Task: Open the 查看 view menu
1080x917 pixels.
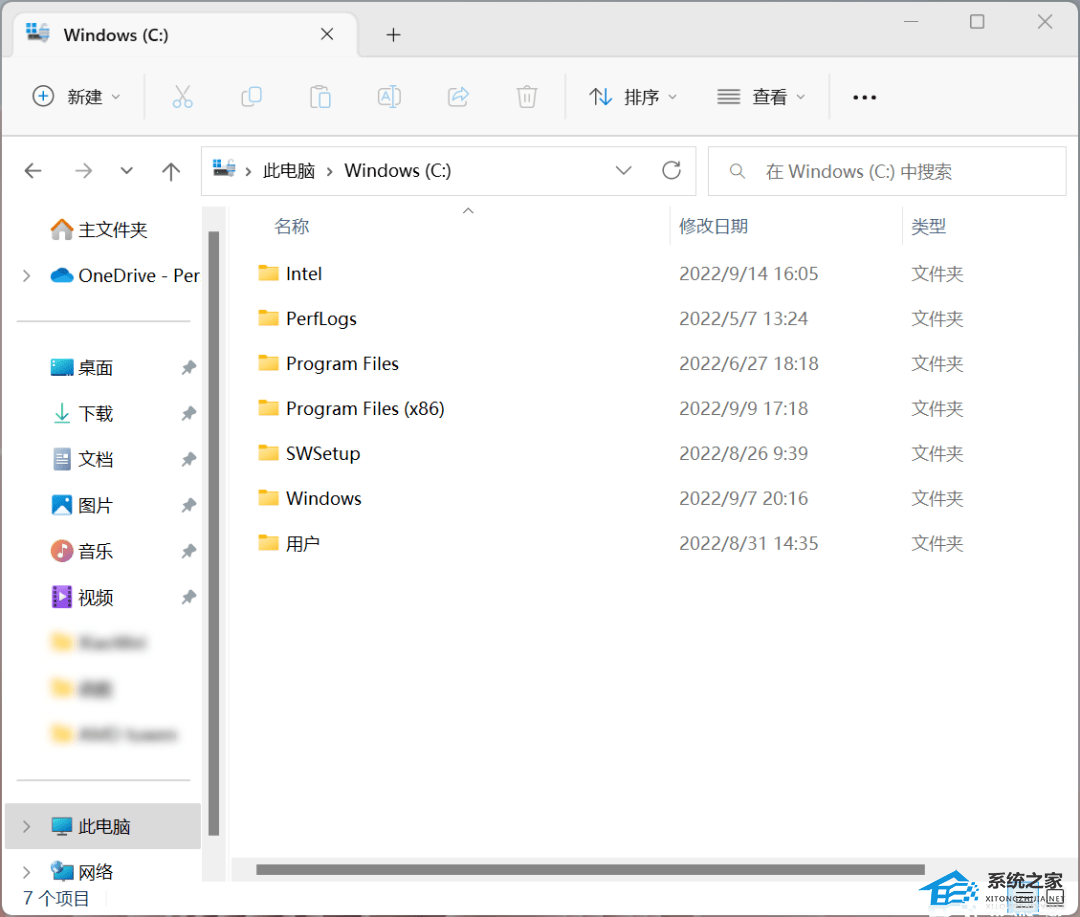Action: [x=762, y=96]
